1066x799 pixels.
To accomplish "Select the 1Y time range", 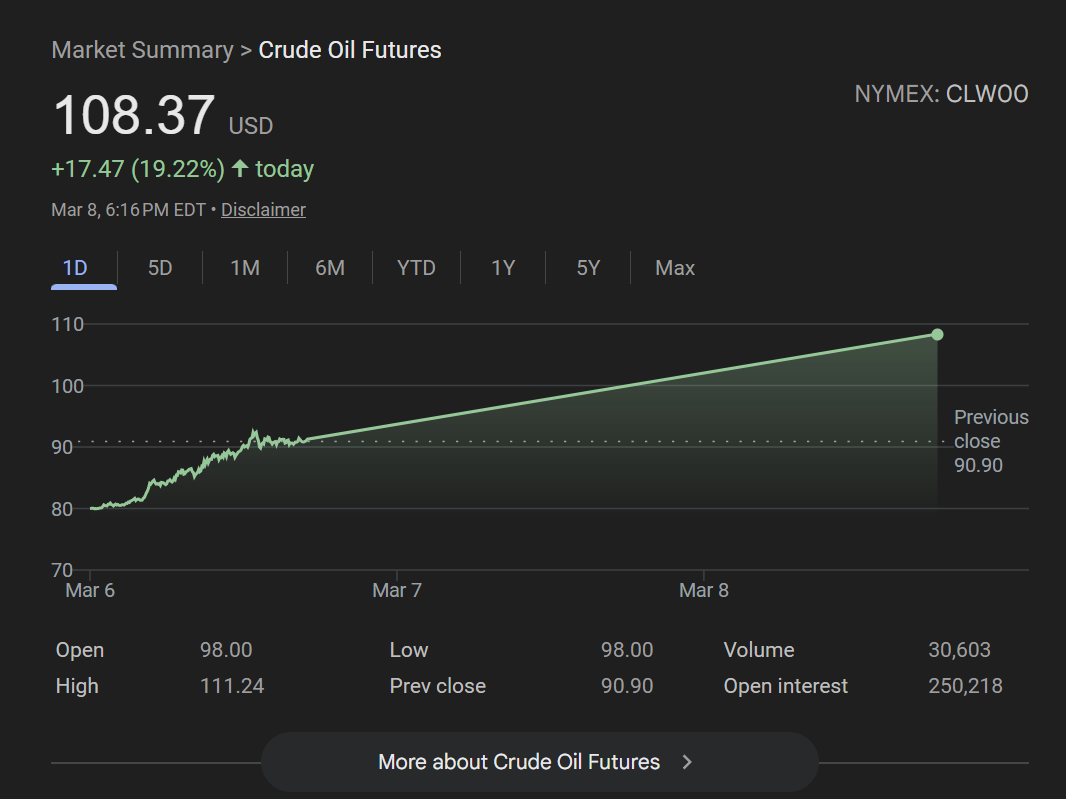I will click(x=503, y=268).
